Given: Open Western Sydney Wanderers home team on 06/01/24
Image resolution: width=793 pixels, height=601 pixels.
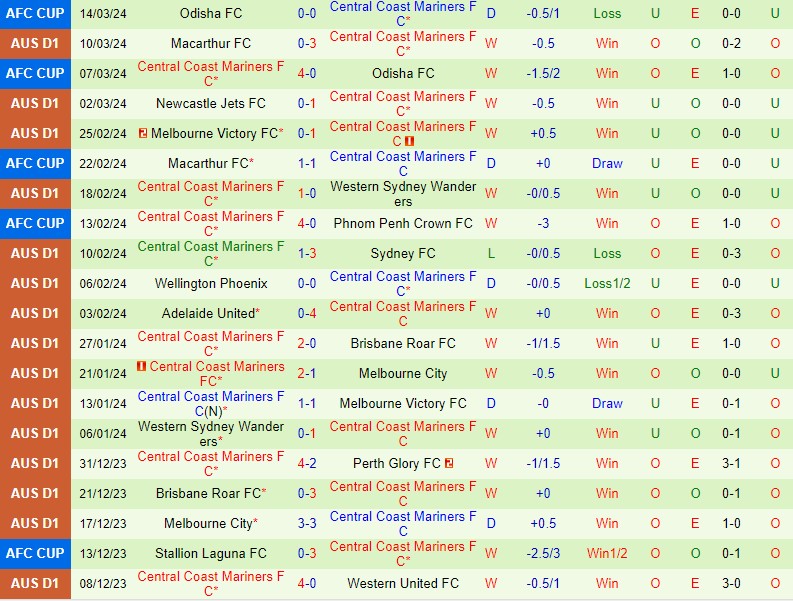Looking at the screenshot, I should [211, 434].
